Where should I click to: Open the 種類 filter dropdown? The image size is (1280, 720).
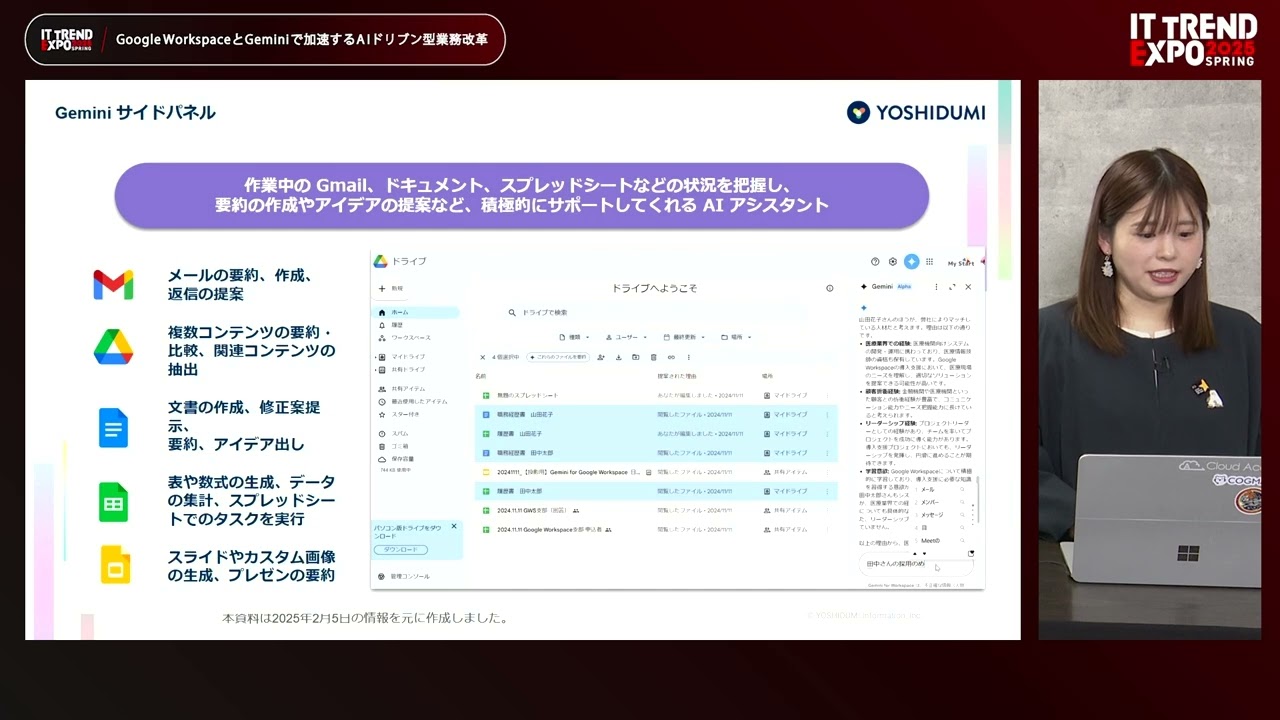tap(573, 337)
